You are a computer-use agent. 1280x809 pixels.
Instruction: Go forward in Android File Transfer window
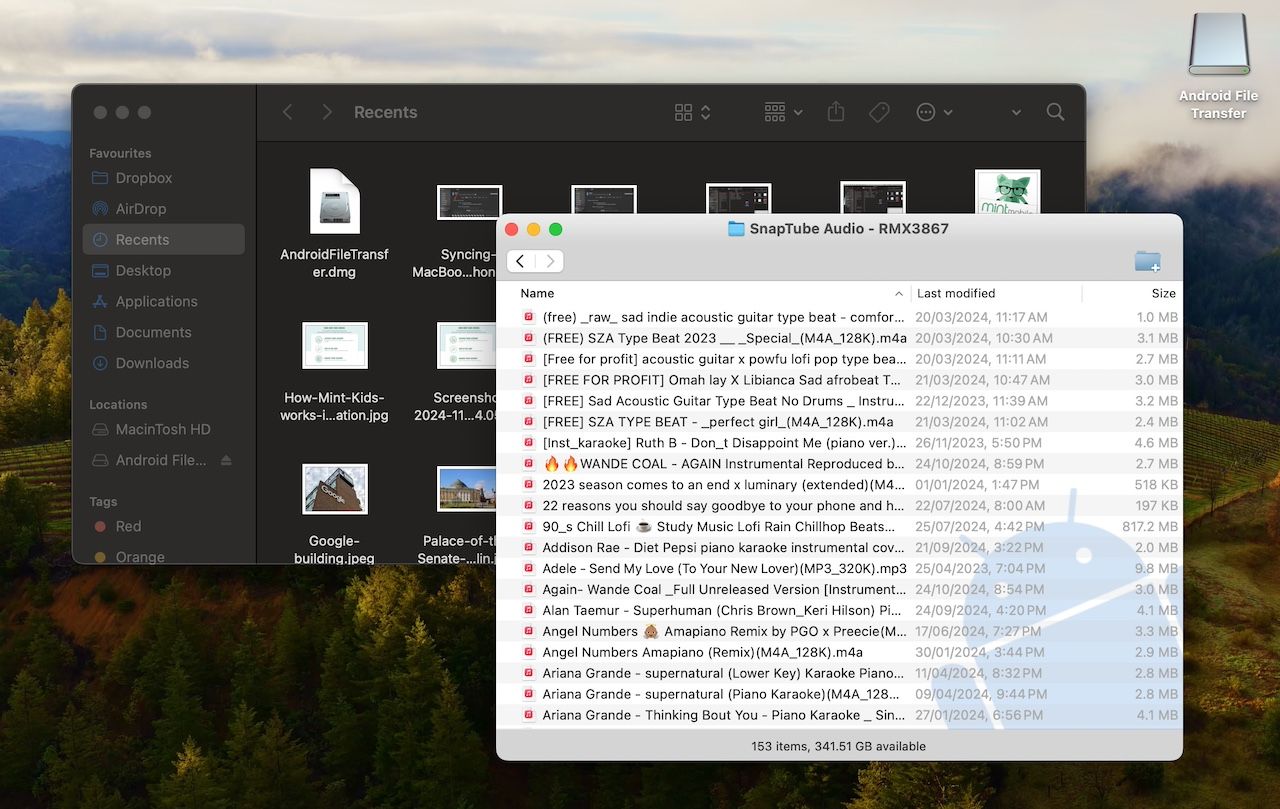click(549, 262)
